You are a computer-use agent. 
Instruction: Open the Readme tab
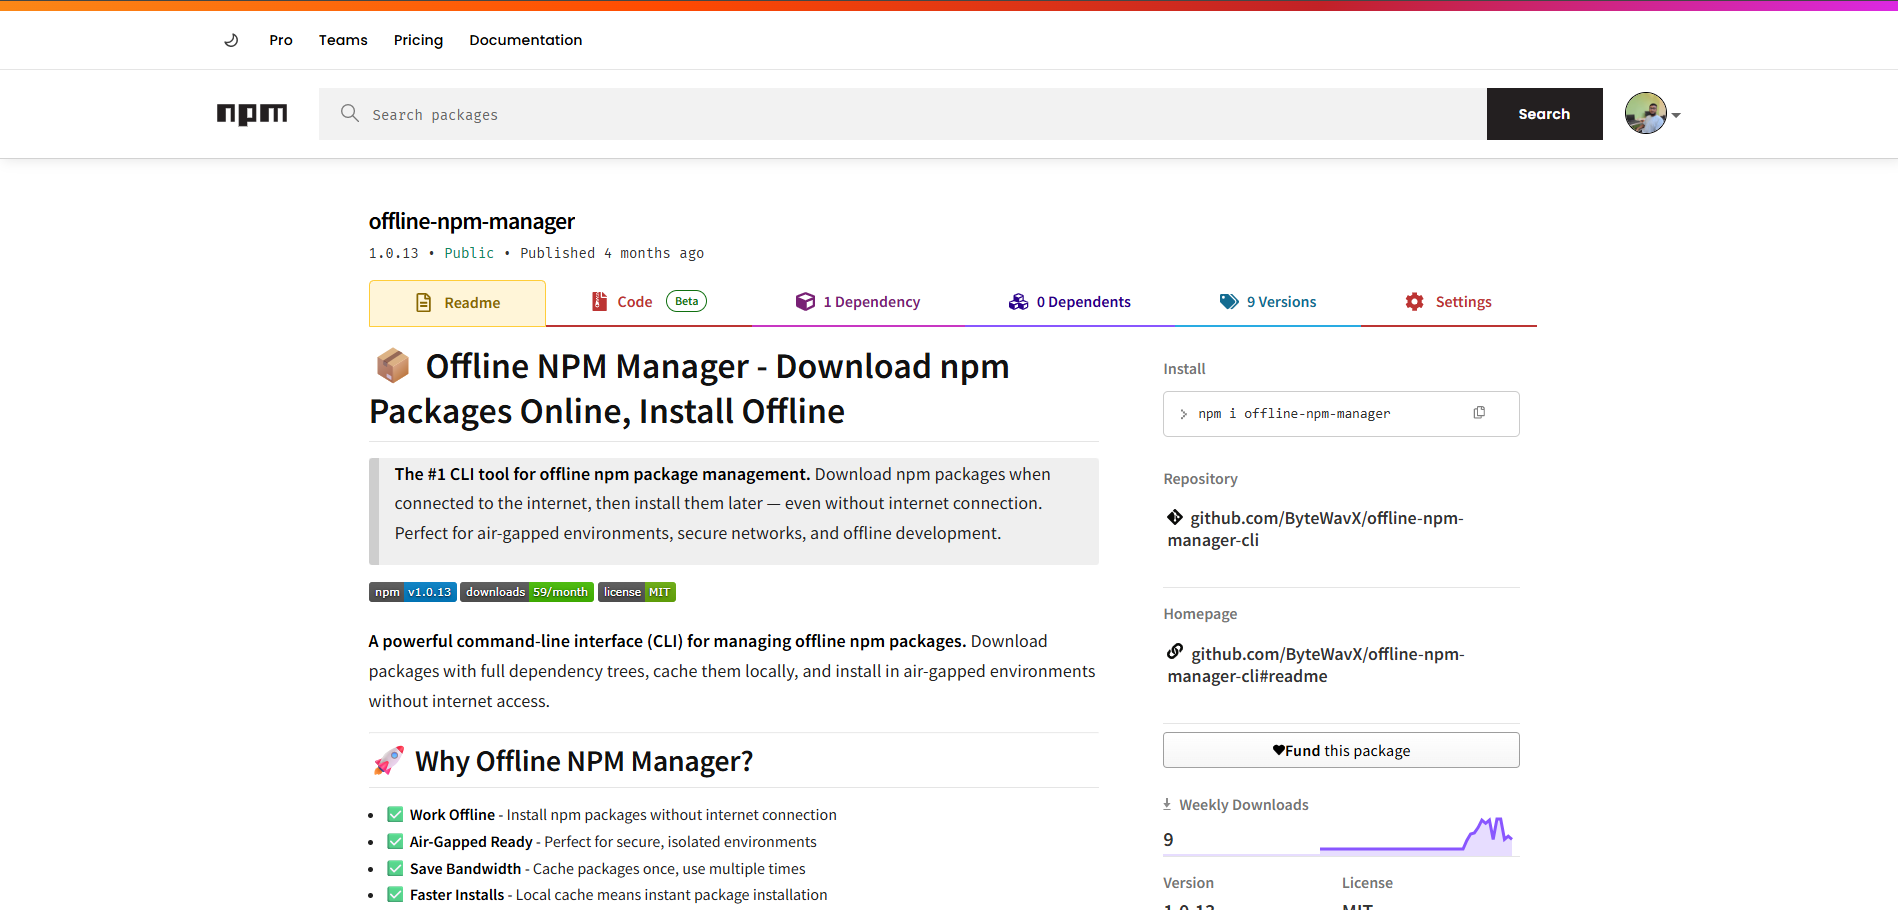click(x=457, y=303)
